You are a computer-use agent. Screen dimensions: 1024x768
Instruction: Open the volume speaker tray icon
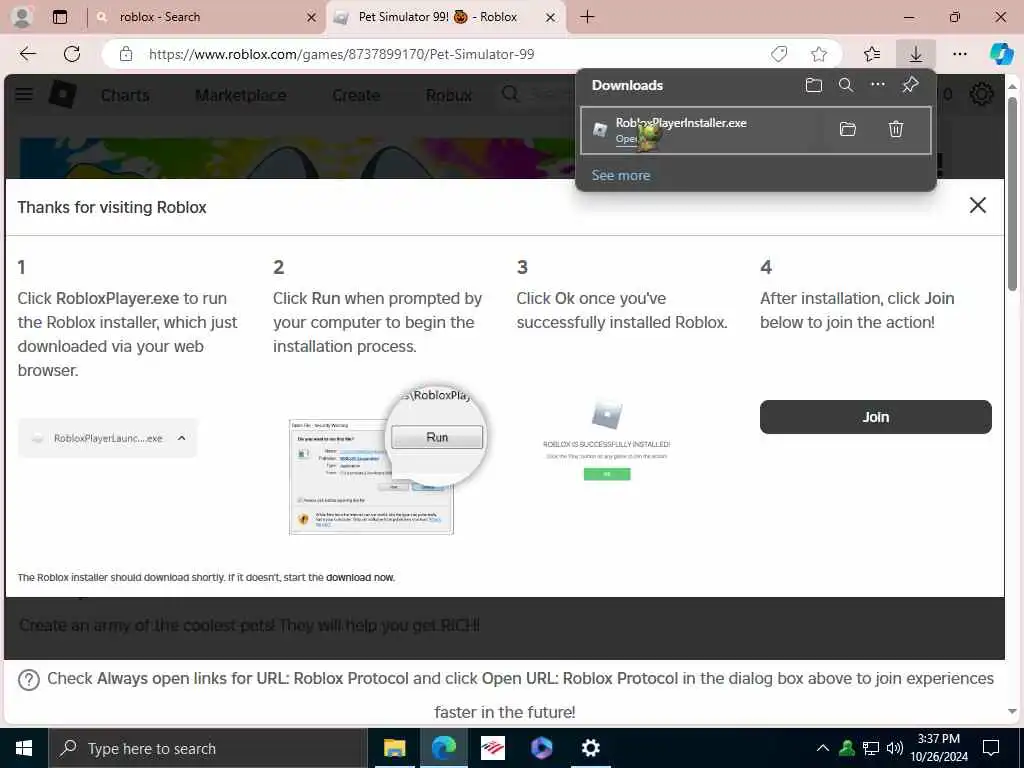click(895, 748)
